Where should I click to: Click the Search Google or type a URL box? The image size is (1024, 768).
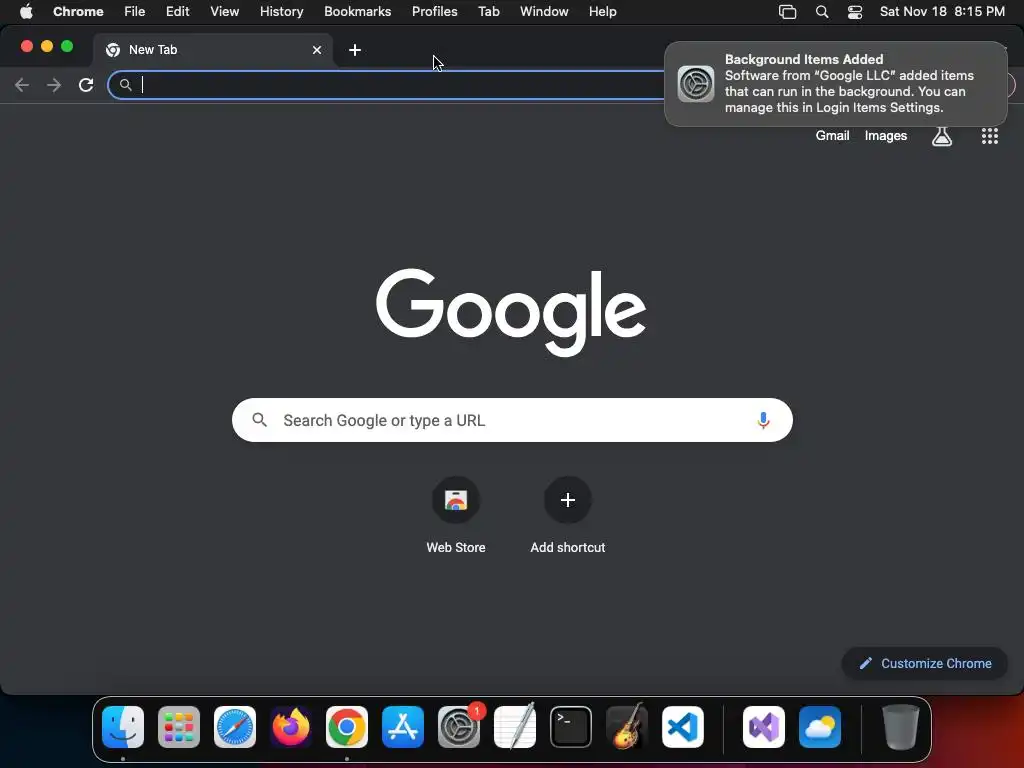(512, 420)
